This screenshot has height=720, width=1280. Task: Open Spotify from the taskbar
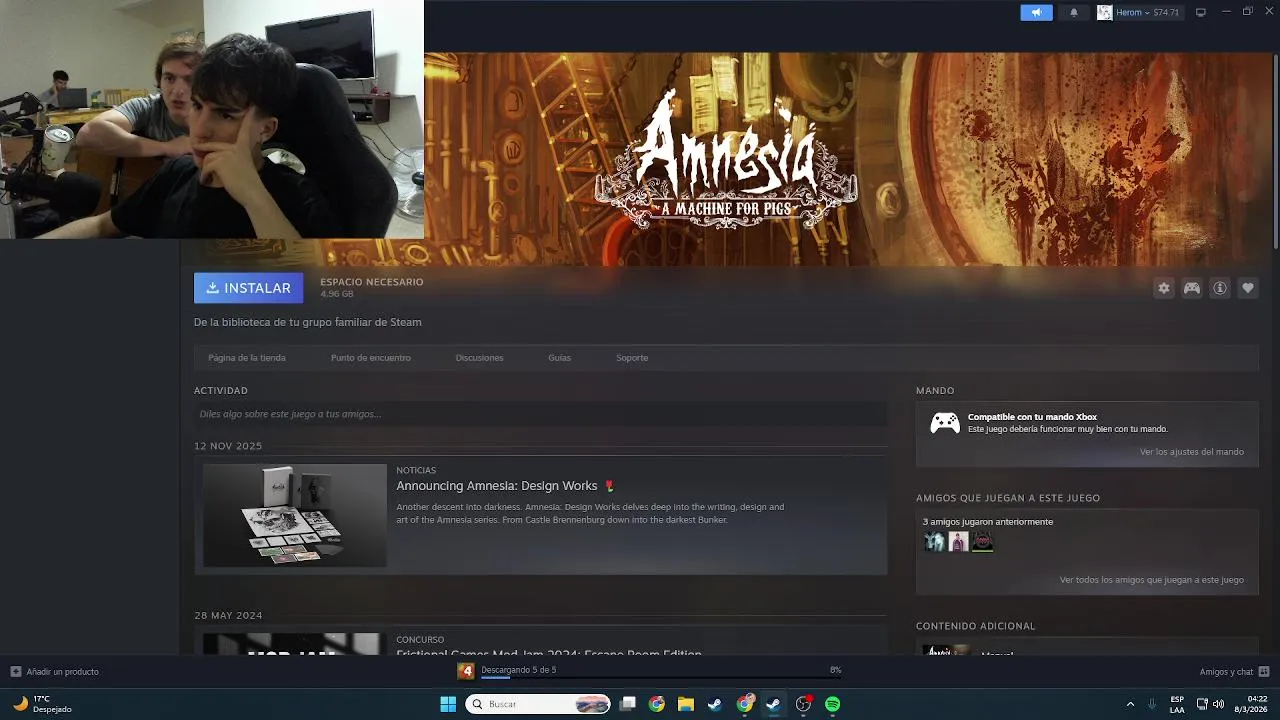tap(832, 704)
